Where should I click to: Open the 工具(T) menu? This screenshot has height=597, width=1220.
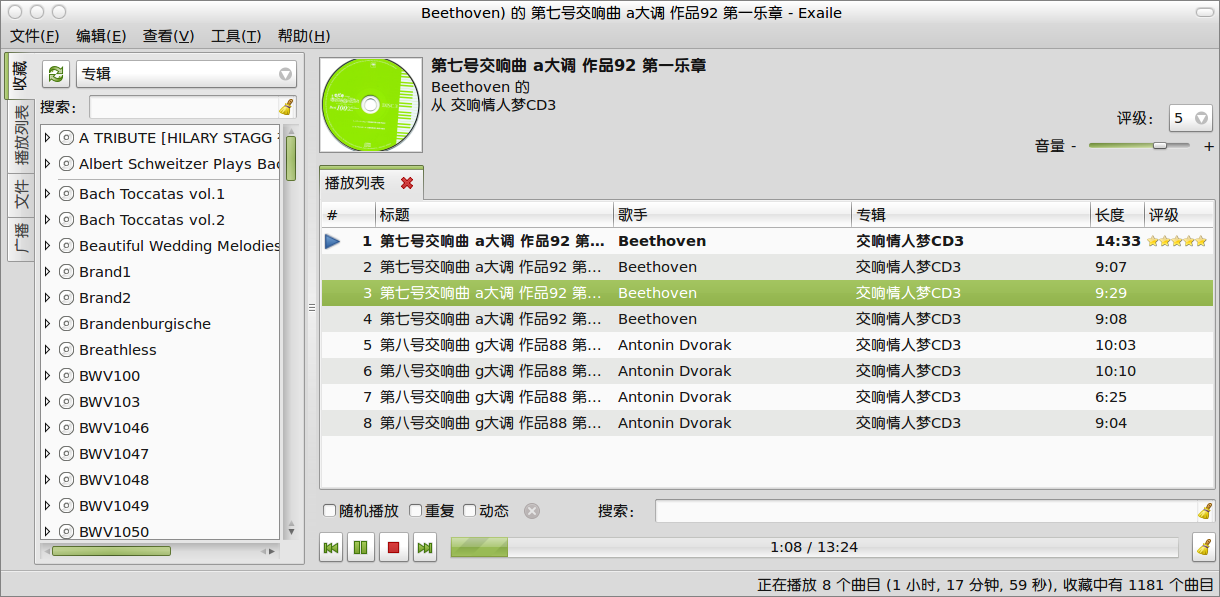coord(236,36)
